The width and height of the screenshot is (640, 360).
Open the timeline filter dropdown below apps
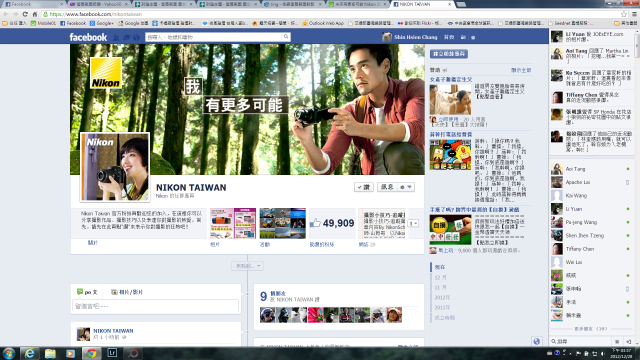coord(247,266)
